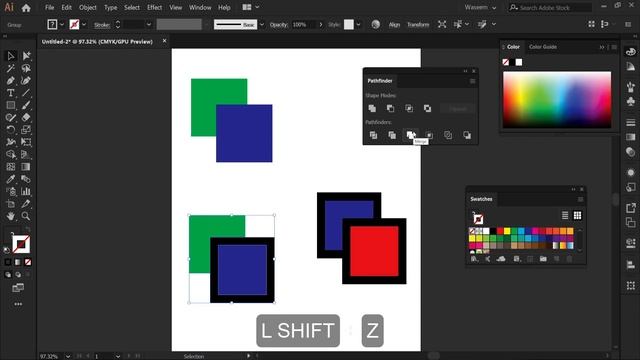Viewport: 640px width, 360px height.
Task: Click the Merge pathfinder icon
Action: [411, 135]
